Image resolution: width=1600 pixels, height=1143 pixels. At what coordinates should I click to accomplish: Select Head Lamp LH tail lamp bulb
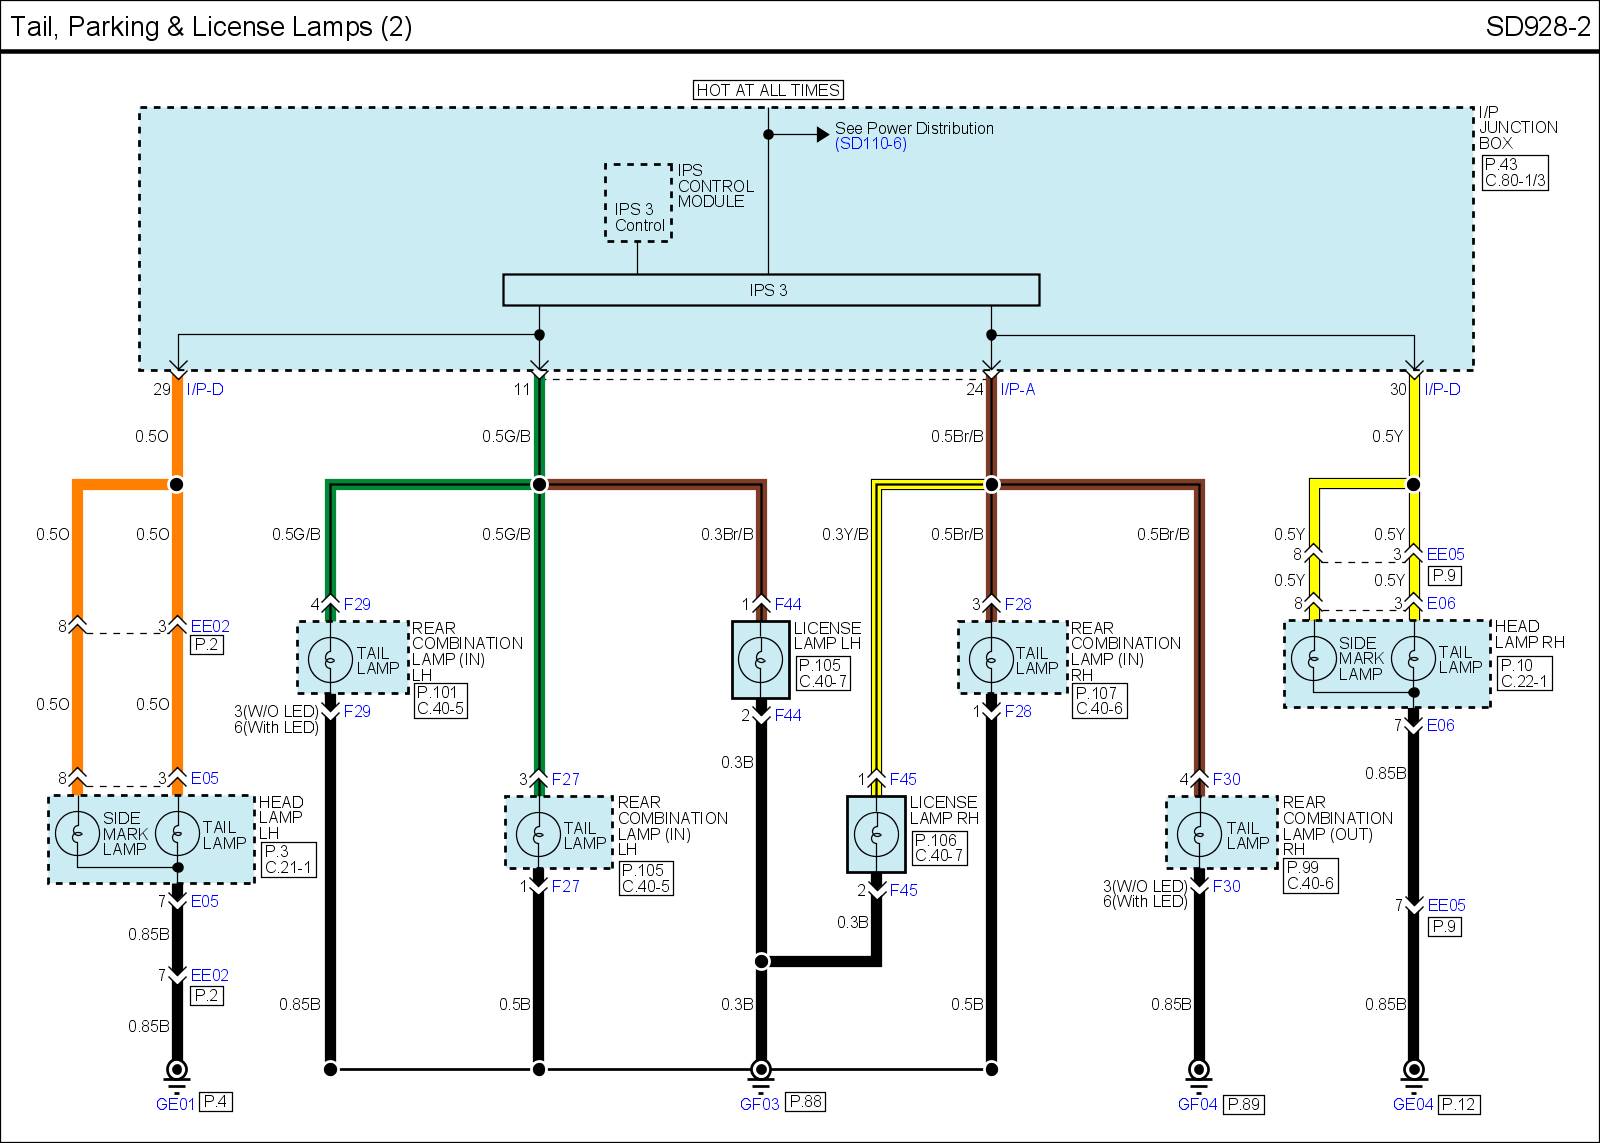pos(178,833)
